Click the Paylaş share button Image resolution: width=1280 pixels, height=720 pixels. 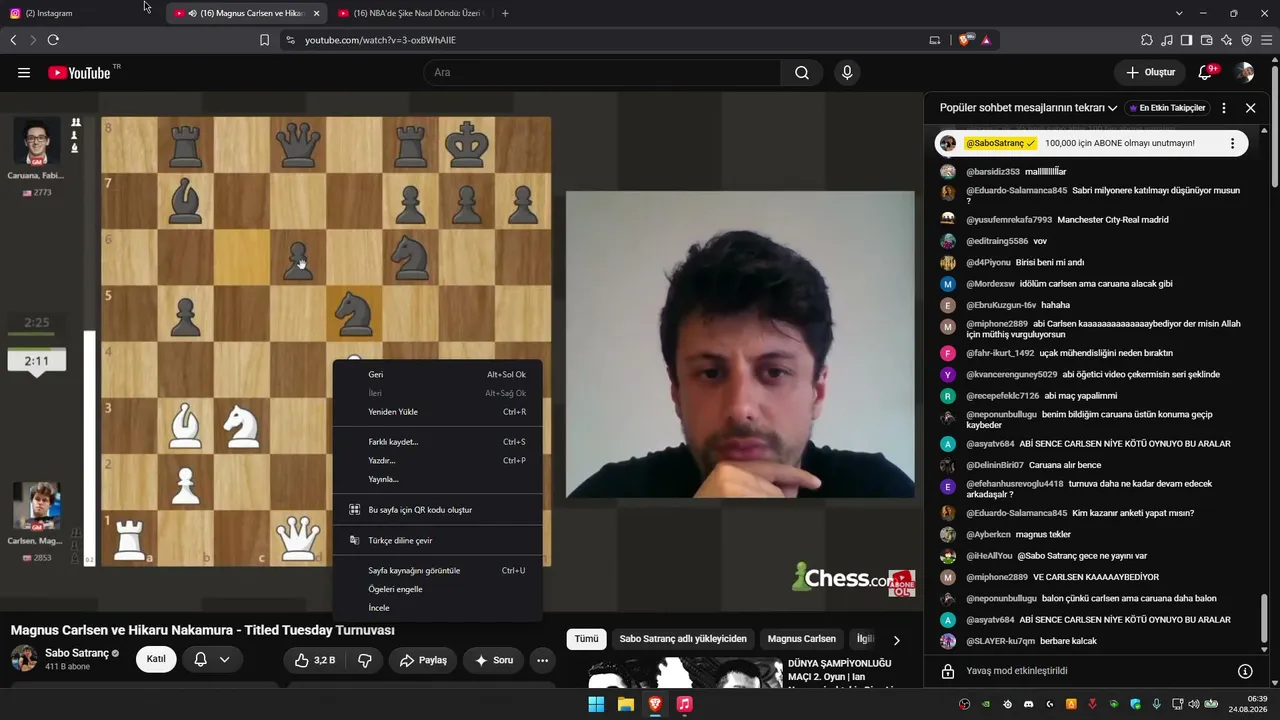(423, 660)
